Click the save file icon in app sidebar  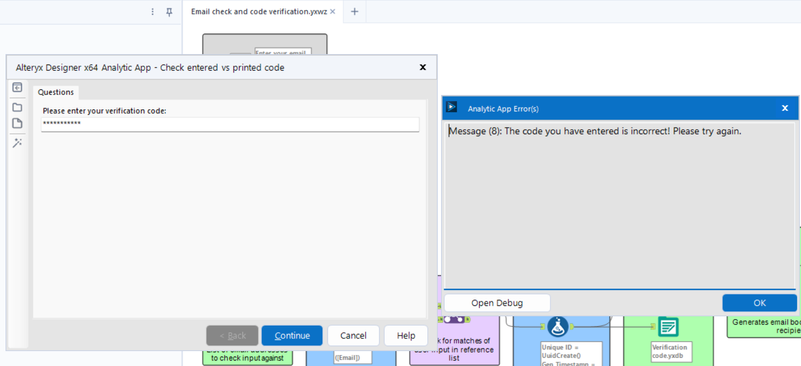click(17, 123)
